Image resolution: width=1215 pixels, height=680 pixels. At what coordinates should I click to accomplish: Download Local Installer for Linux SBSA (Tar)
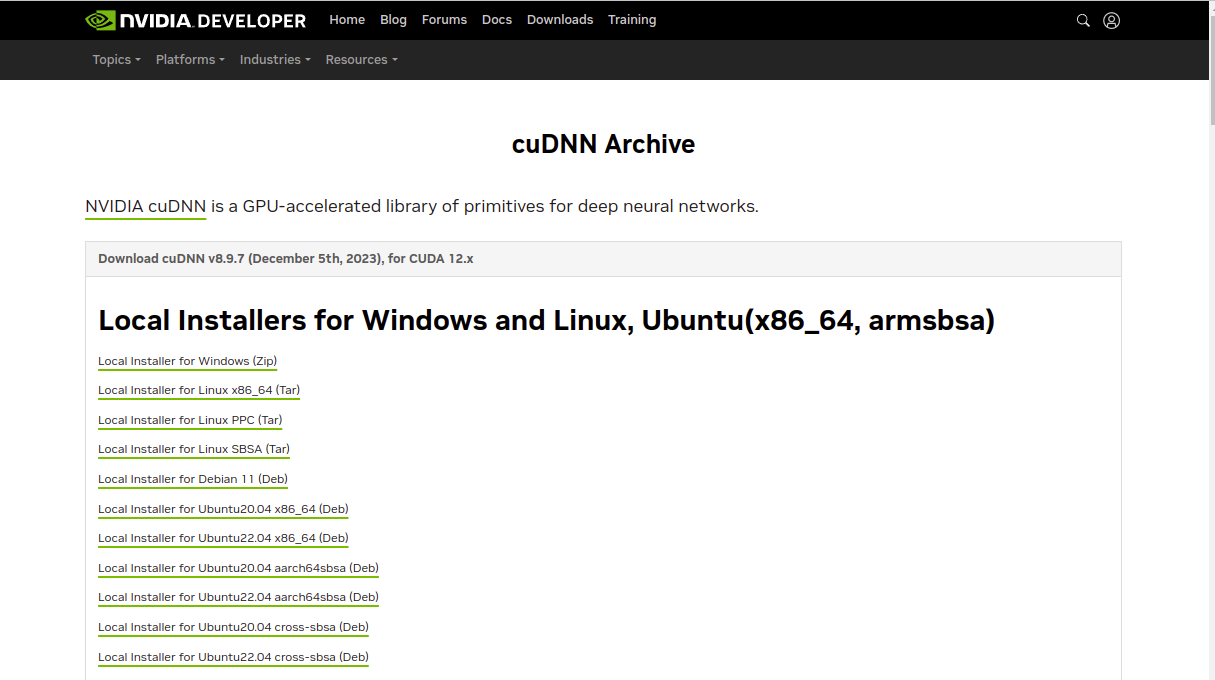pyautogui.click(x=194, y=450)
